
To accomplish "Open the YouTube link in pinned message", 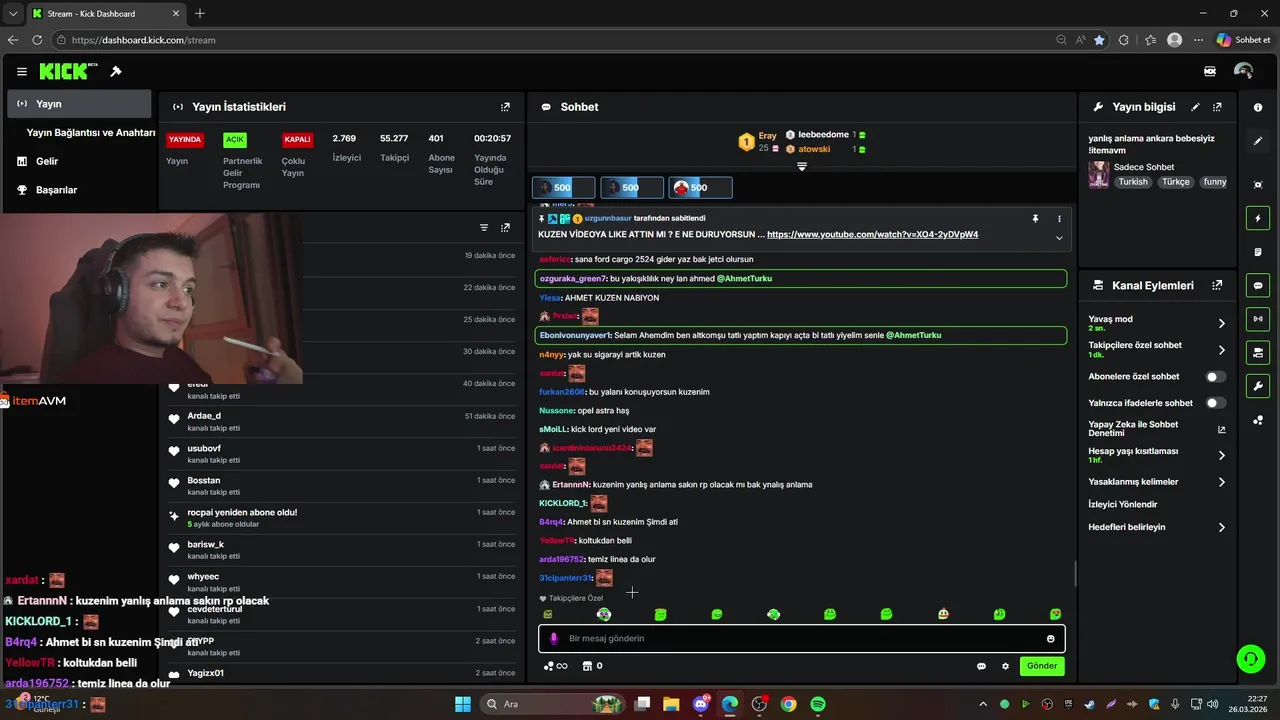I will click(872, 234).
